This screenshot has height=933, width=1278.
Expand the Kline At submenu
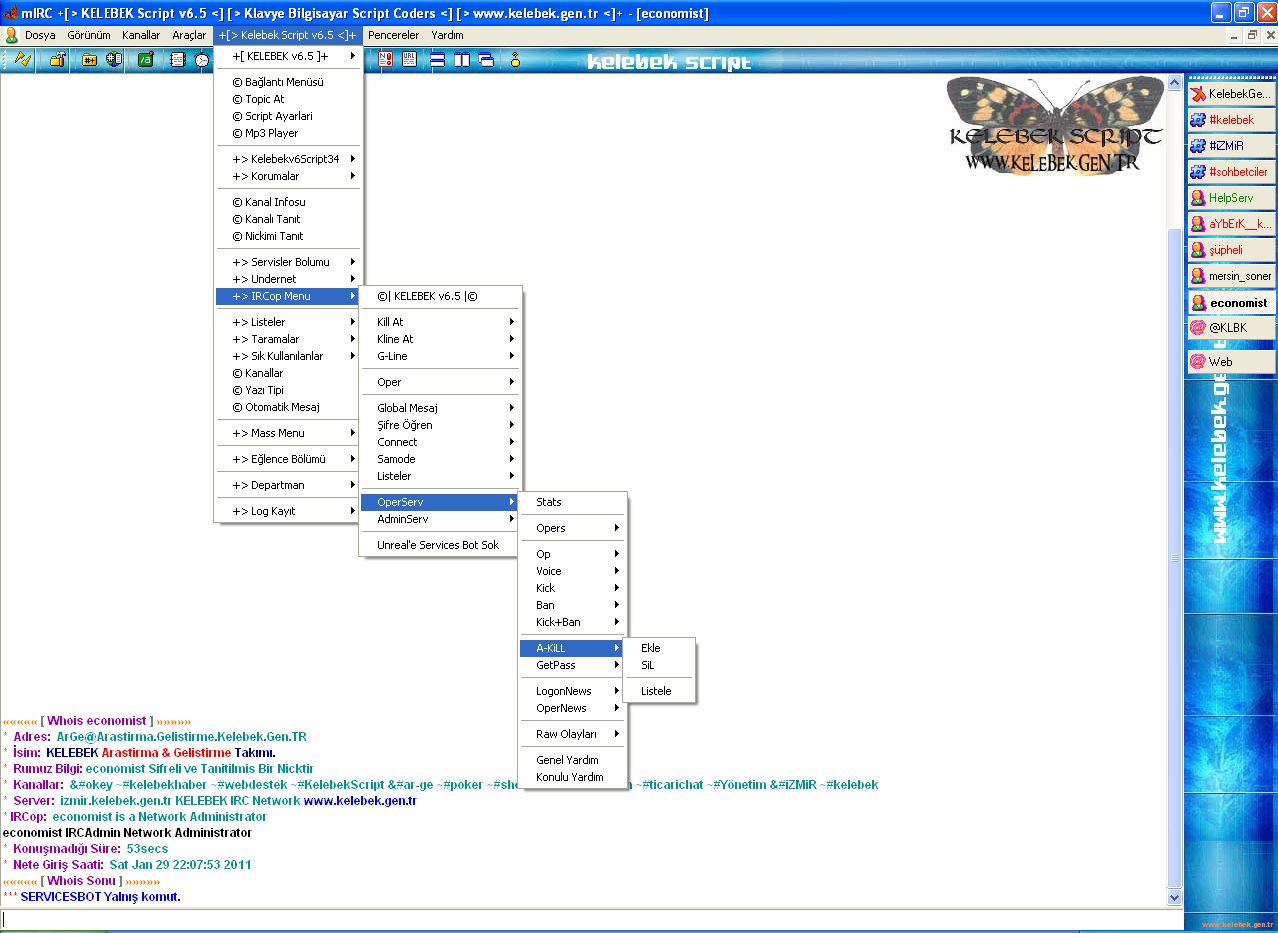pyautogui.click(x=441, y=339)
